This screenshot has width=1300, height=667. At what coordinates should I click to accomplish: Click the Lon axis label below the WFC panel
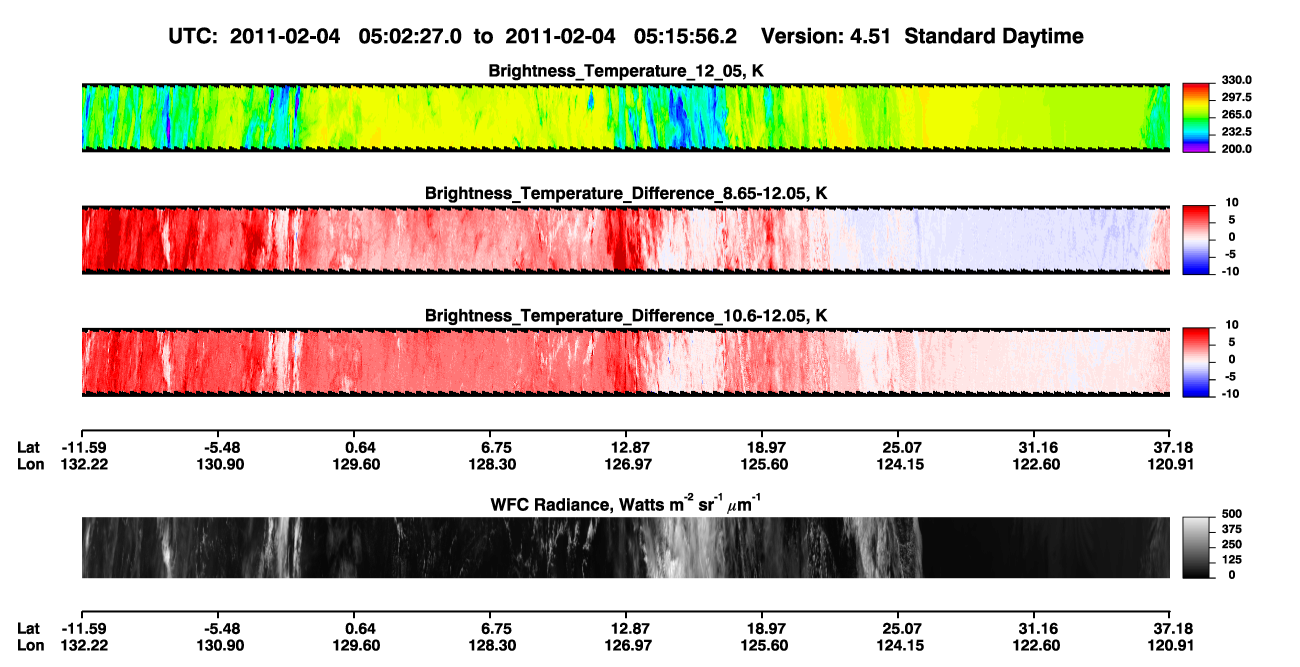[30, 645]
